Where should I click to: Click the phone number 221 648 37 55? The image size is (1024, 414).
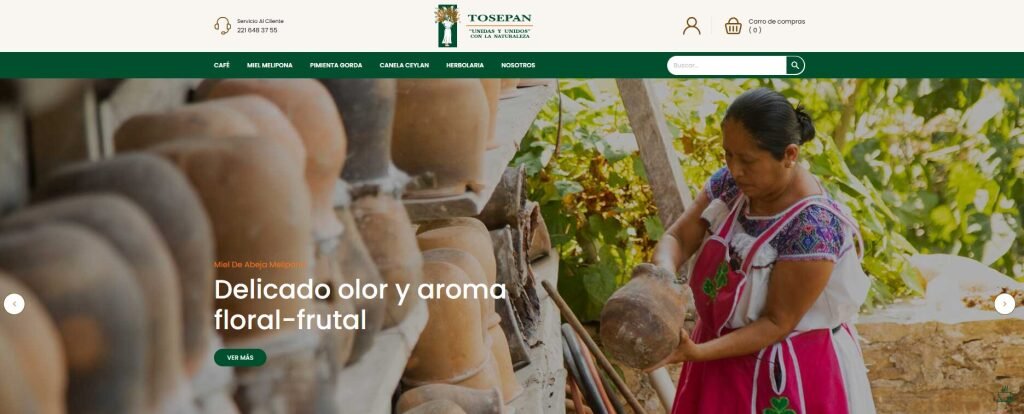tap(257, 30)
